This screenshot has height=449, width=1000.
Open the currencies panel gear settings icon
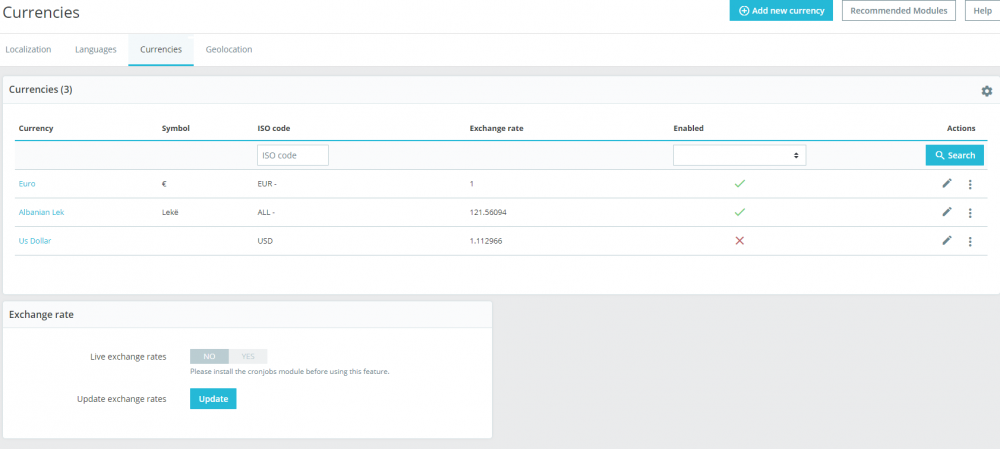click(987, 91)
